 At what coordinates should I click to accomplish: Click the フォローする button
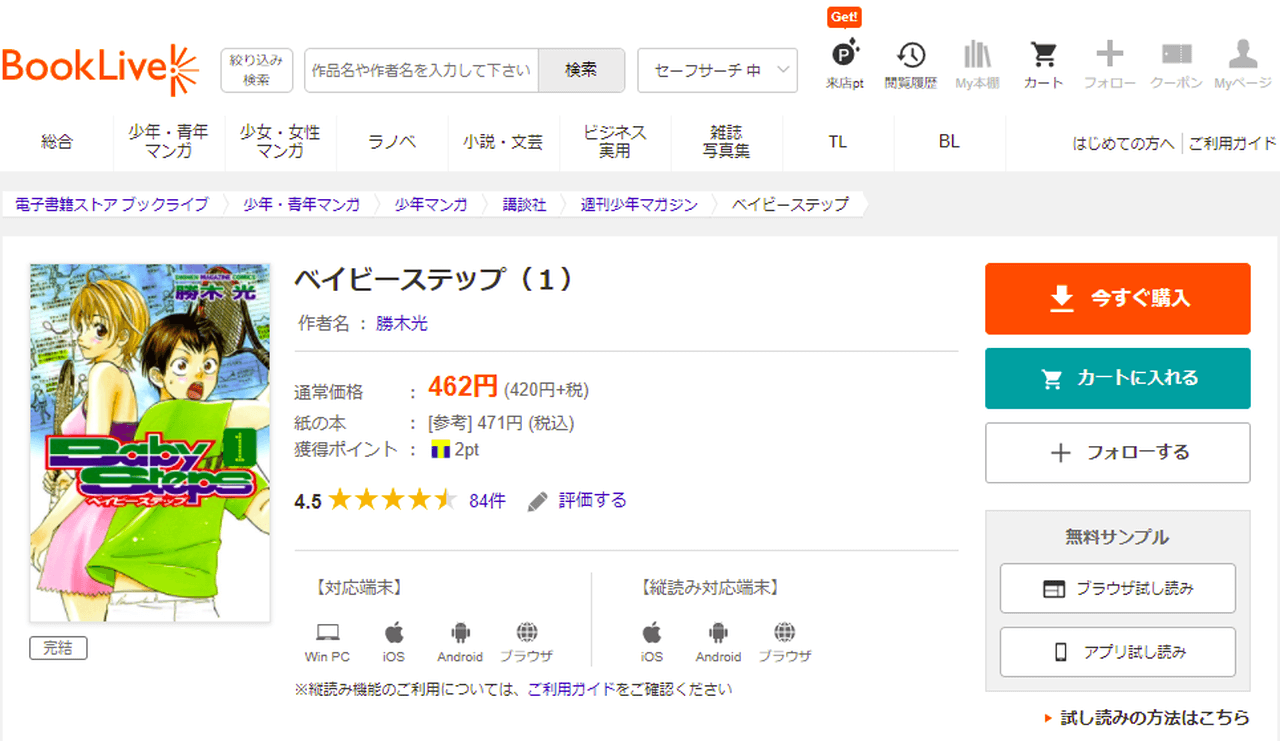(x=1117, y=453)
